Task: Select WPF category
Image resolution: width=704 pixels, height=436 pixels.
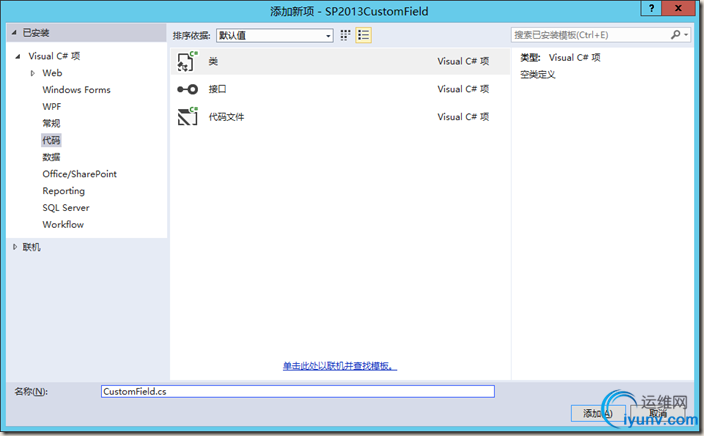Action: [x=52, y=106]
